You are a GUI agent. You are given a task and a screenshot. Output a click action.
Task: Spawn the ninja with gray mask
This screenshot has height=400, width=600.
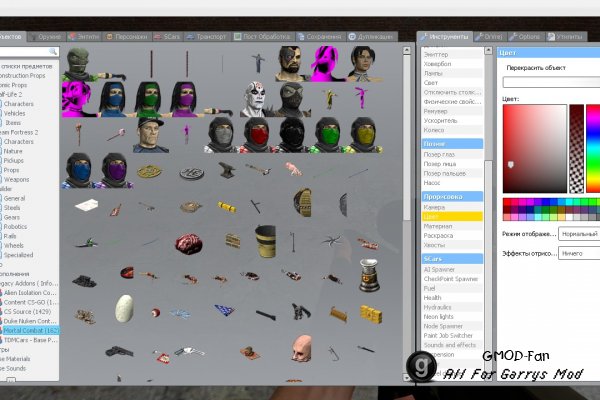coord(221,135)
